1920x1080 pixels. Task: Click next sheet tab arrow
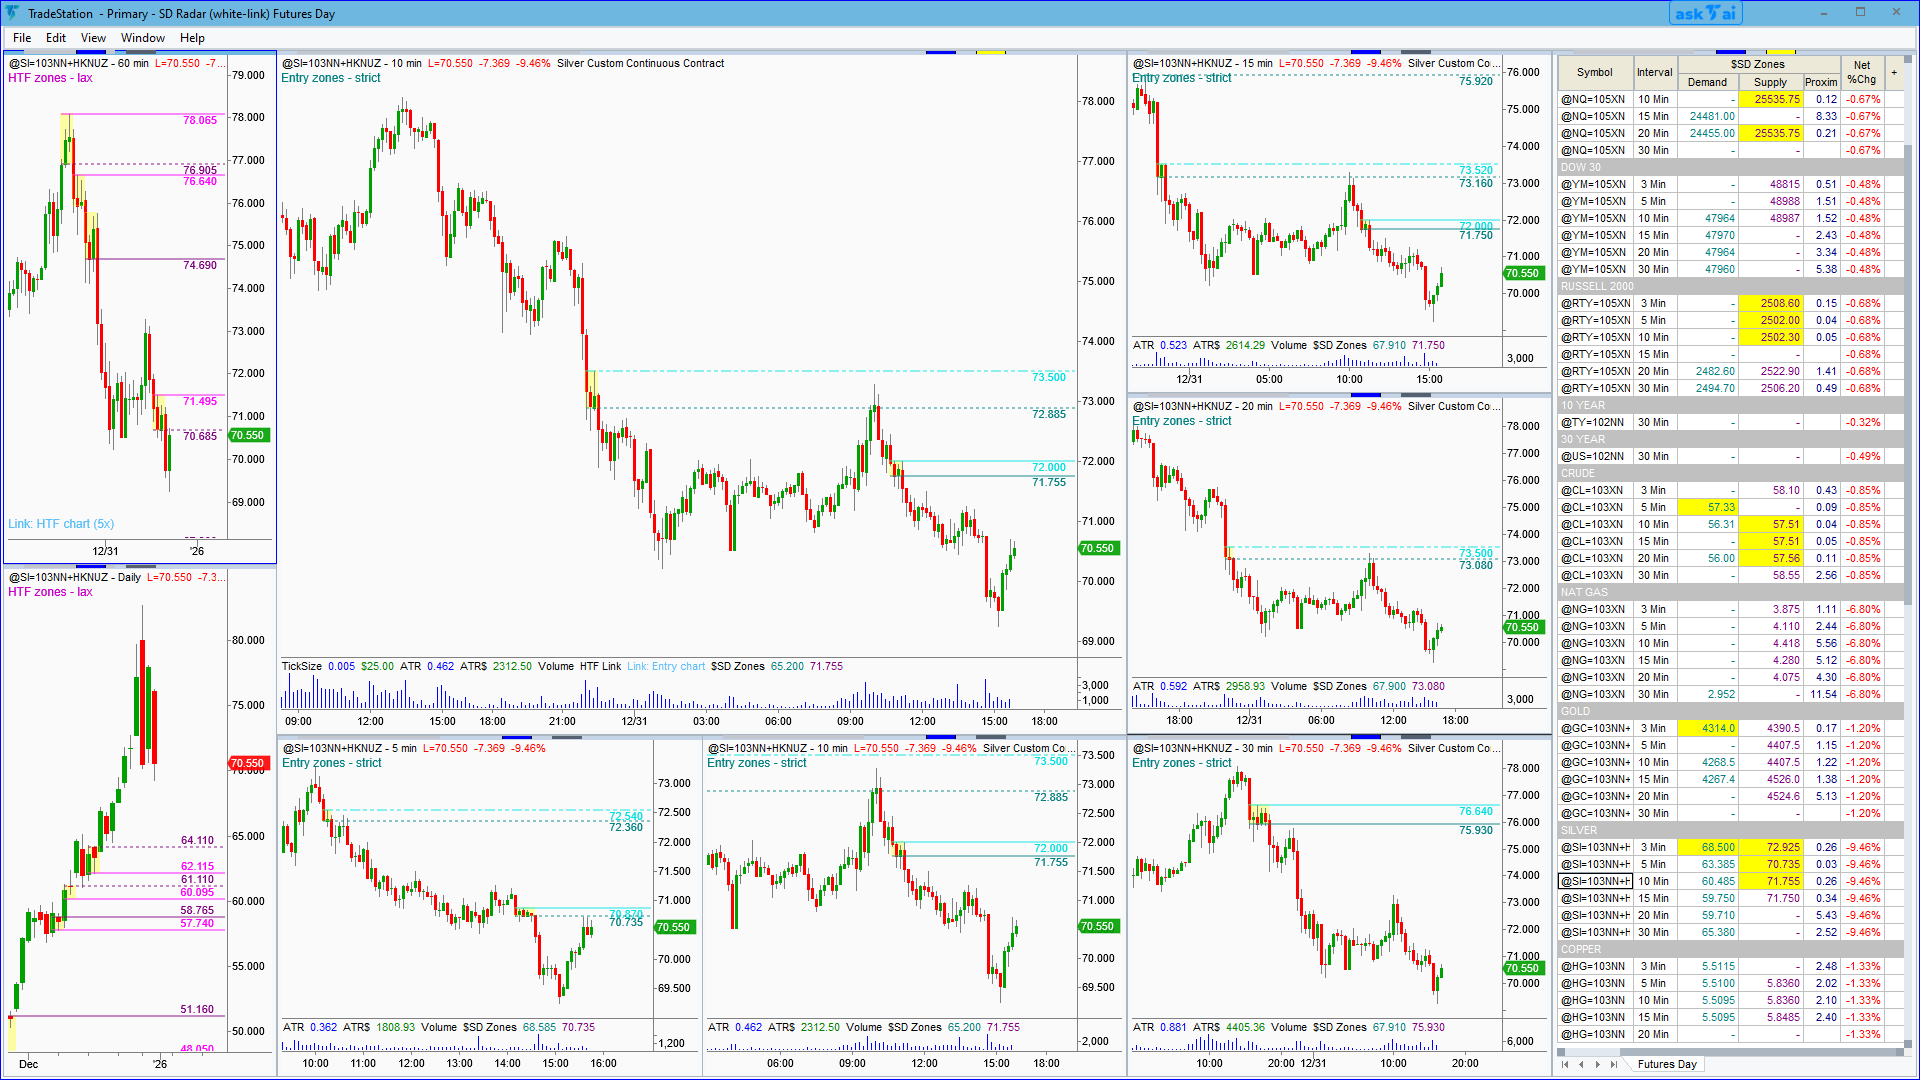(x=1598, y=1064)
